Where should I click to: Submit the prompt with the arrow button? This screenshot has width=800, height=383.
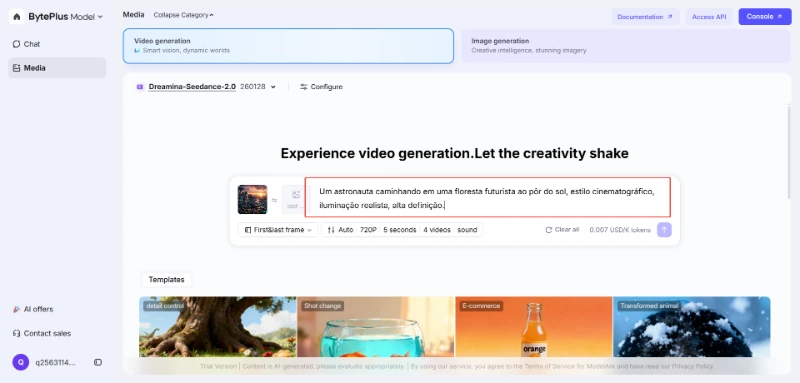(x=664, y=230)
